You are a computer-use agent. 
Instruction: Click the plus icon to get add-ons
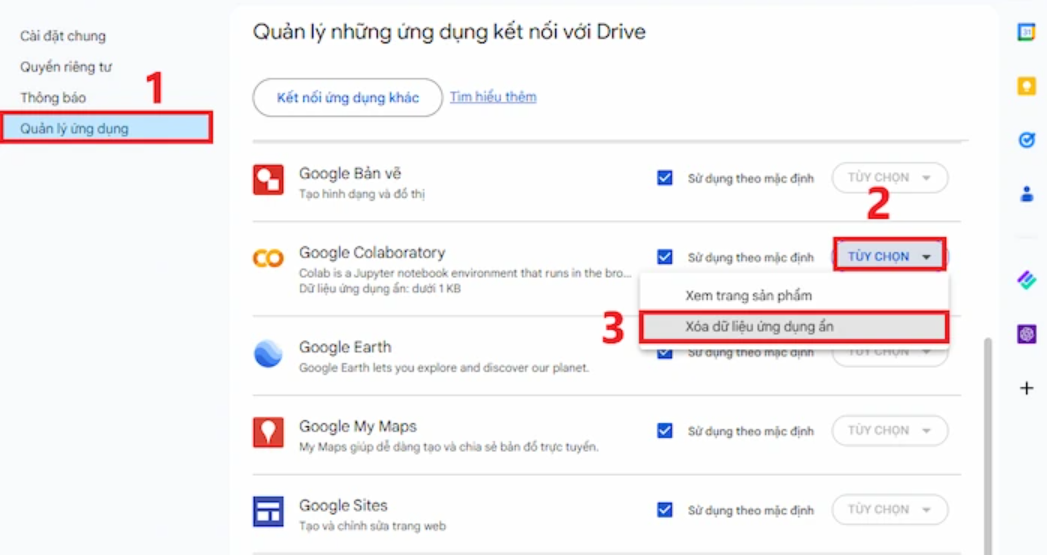[1026, 388]
